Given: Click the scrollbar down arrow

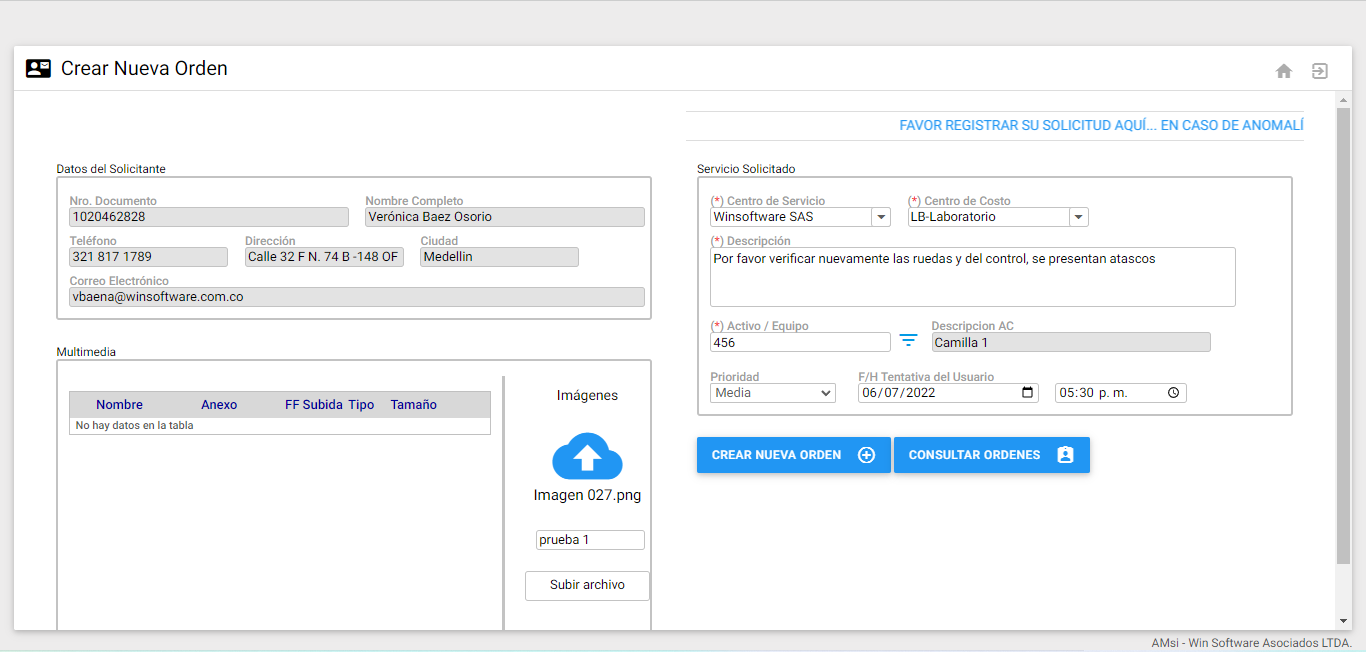Looking at the screenshot, I should pyautogui.click(x=1343, y=621).
